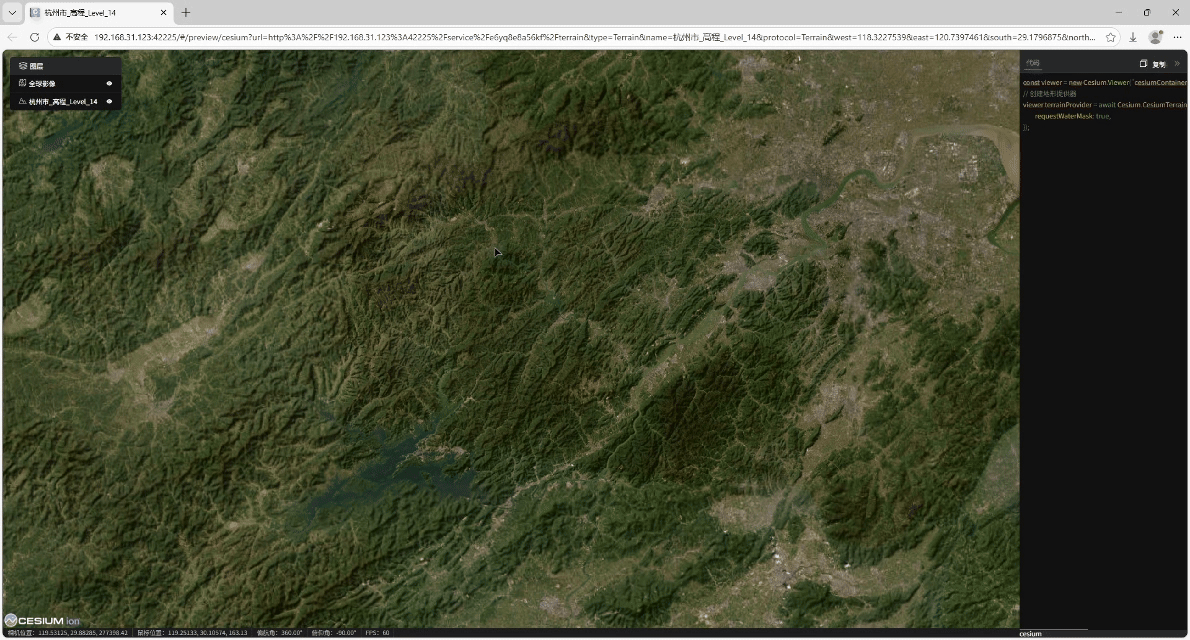Reload the page with refresh icon

pos(34,37)
